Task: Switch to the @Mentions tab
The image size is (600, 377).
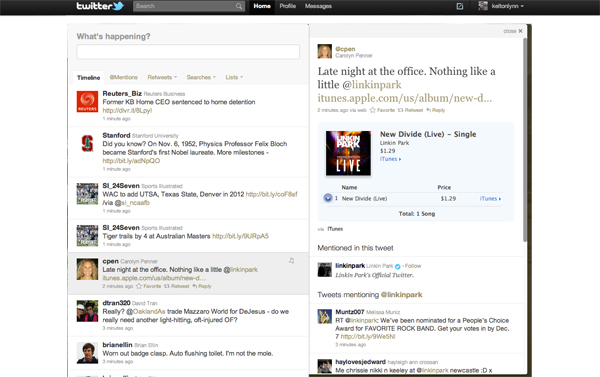Action: (124, 77)
